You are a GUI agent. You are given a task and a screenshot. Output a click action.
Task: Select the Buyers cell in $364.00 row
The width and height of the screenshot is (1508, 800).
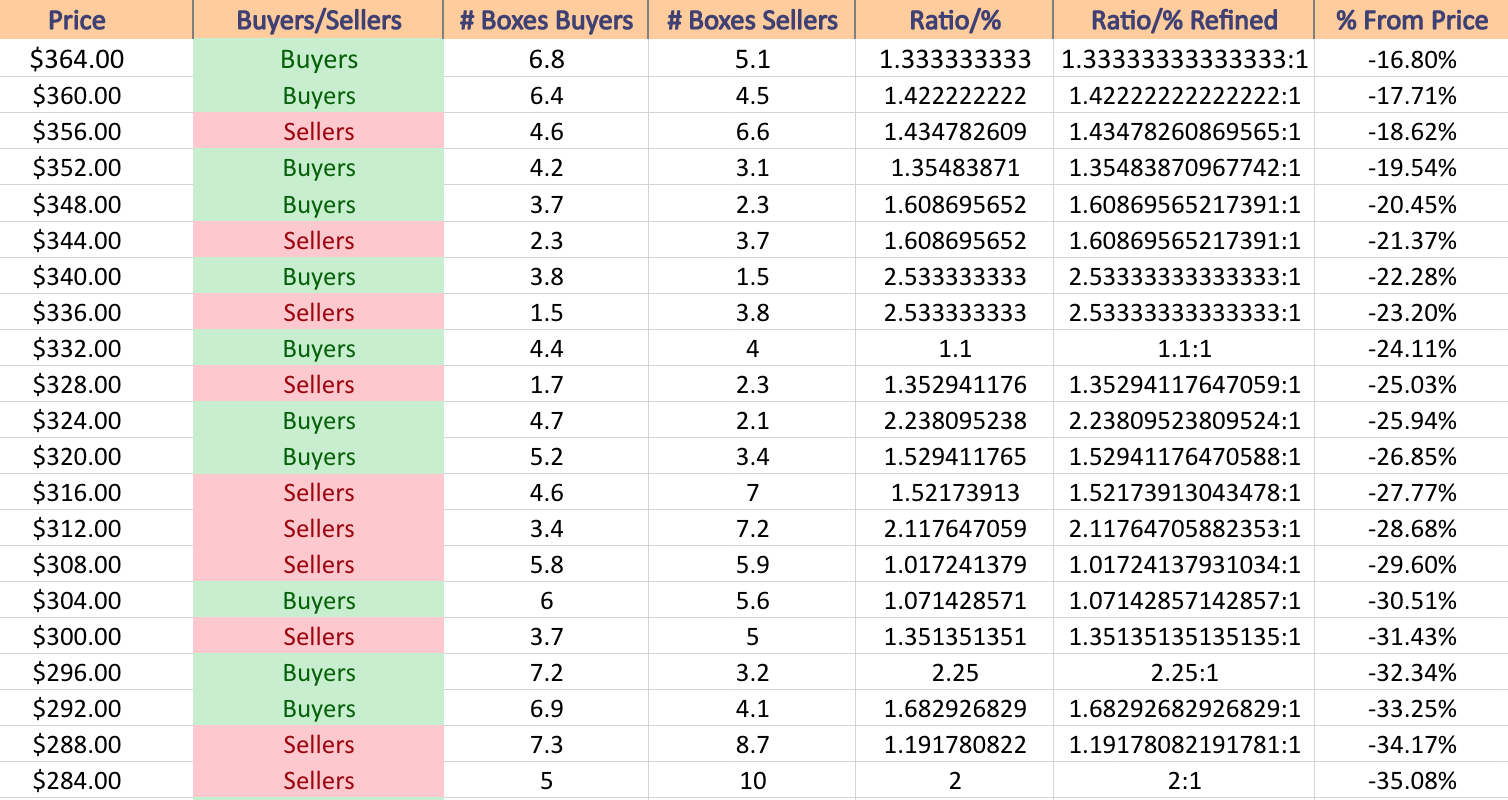[x=318, y=60]
